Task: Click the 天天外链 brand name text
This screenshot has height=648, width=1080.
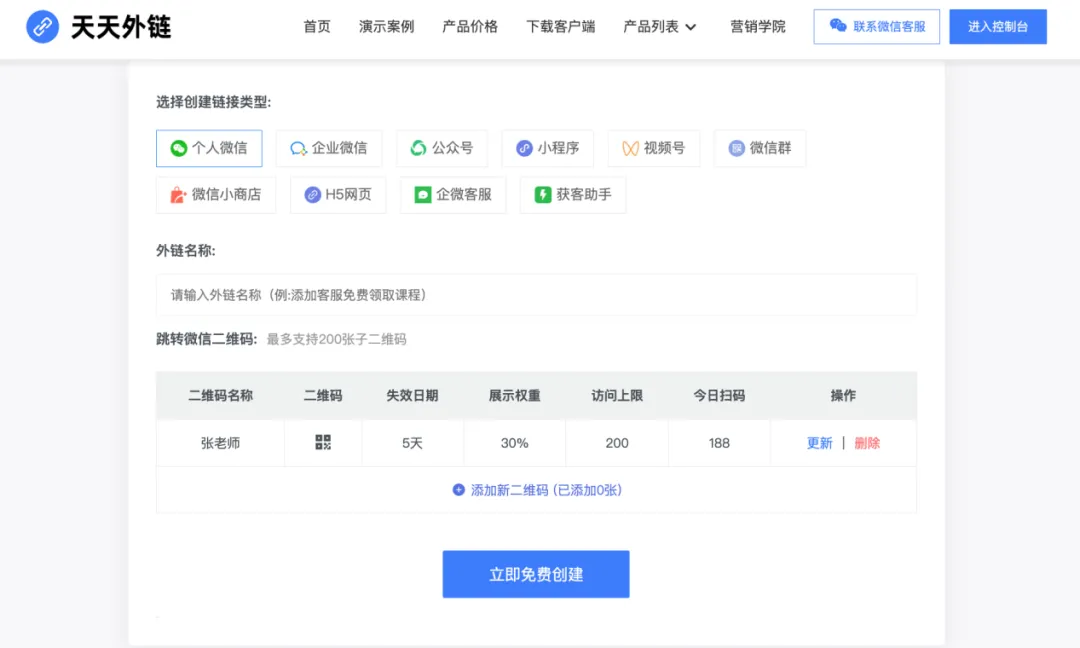Action: (x=121, y=27)
